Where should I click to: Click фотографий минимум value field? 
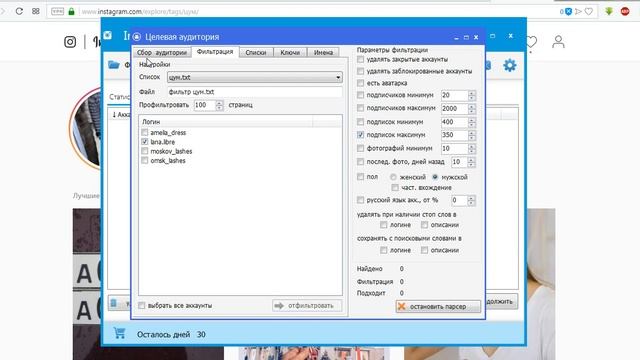click(x=454, y=149)
